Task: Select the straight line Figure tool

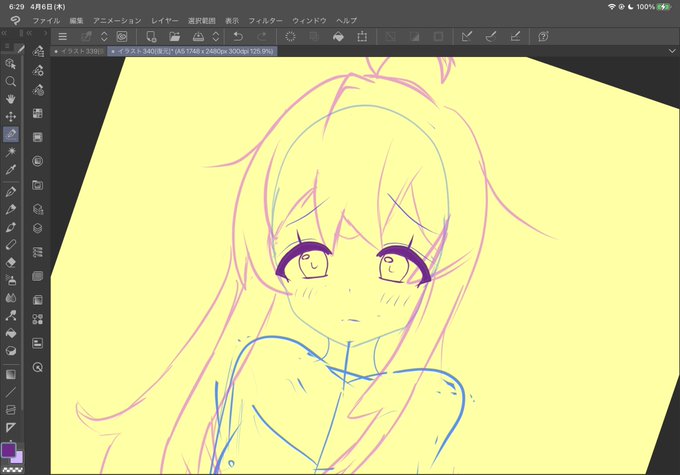Action: (11, 392)
